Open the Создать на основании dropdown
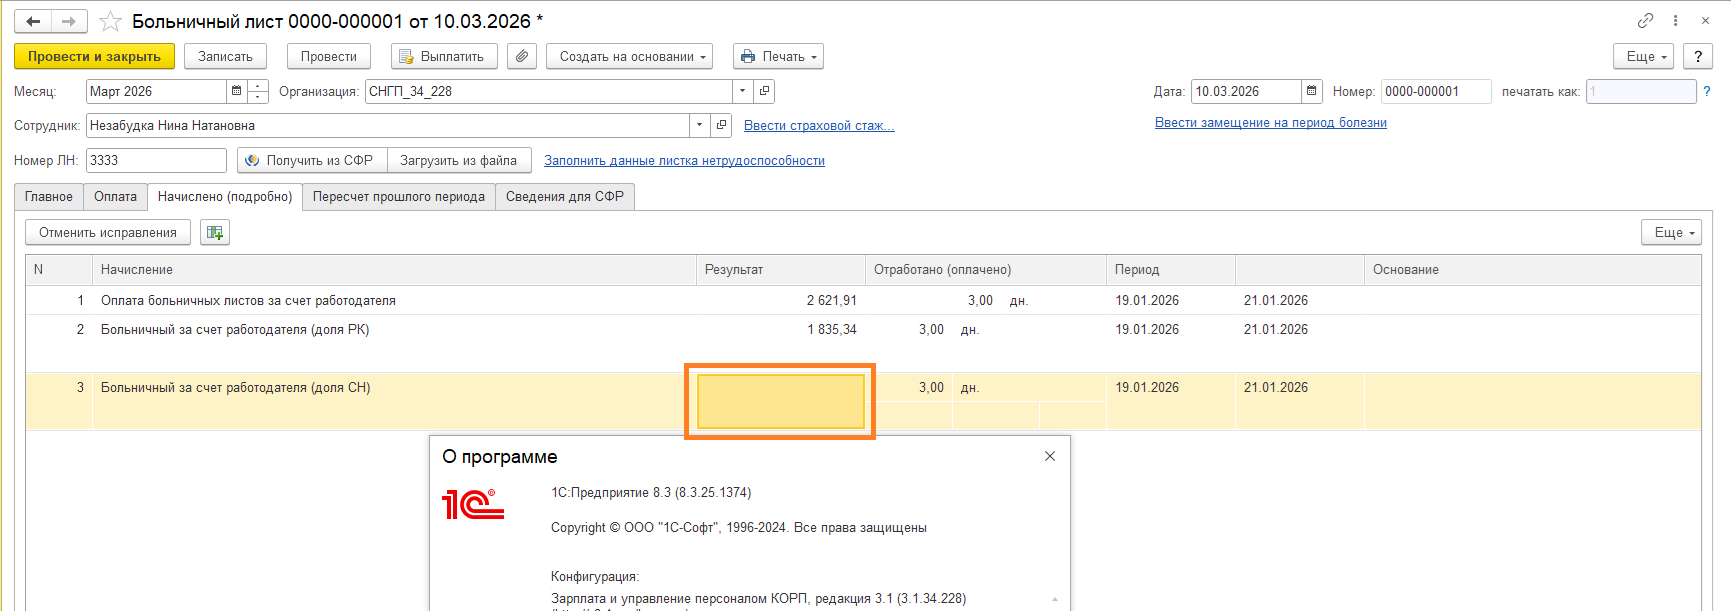Screen dimensions: 1731x611 [629, 57]
